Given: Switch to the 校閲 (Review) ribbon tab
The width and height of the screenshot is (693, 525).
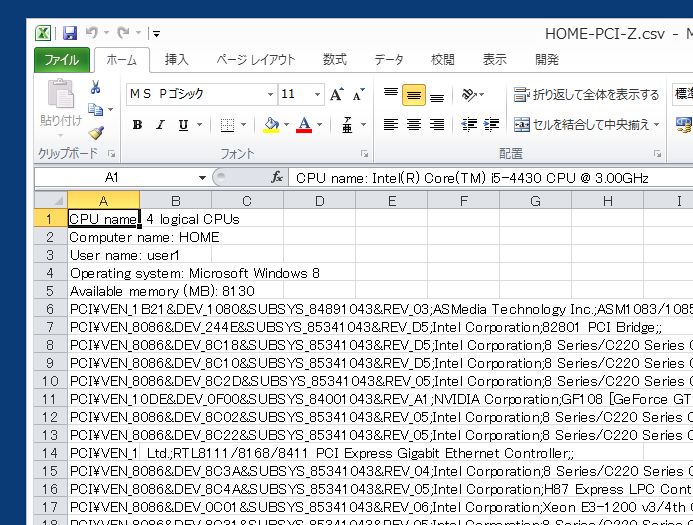Looking at the screenshot, I should pos(442,60).
